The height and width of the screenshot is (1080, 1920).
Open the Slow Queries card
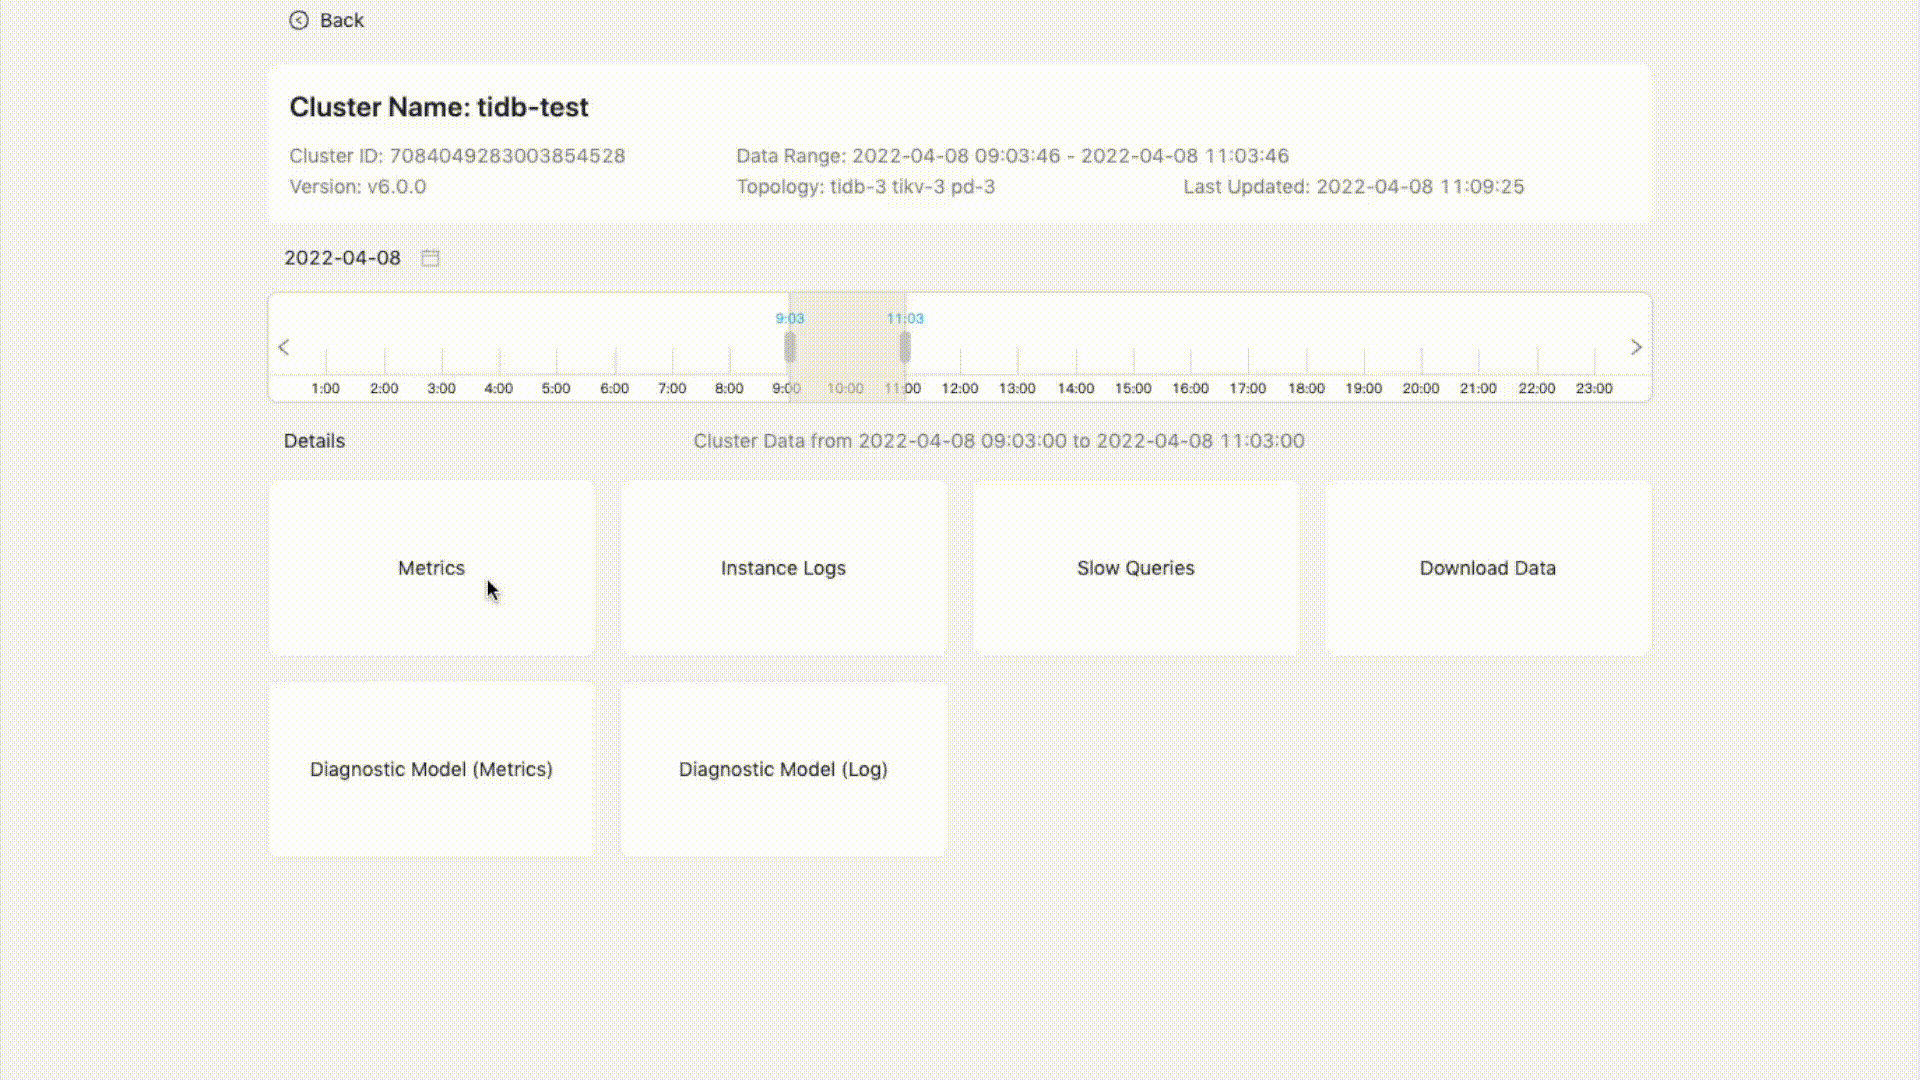pos(1135,568)
